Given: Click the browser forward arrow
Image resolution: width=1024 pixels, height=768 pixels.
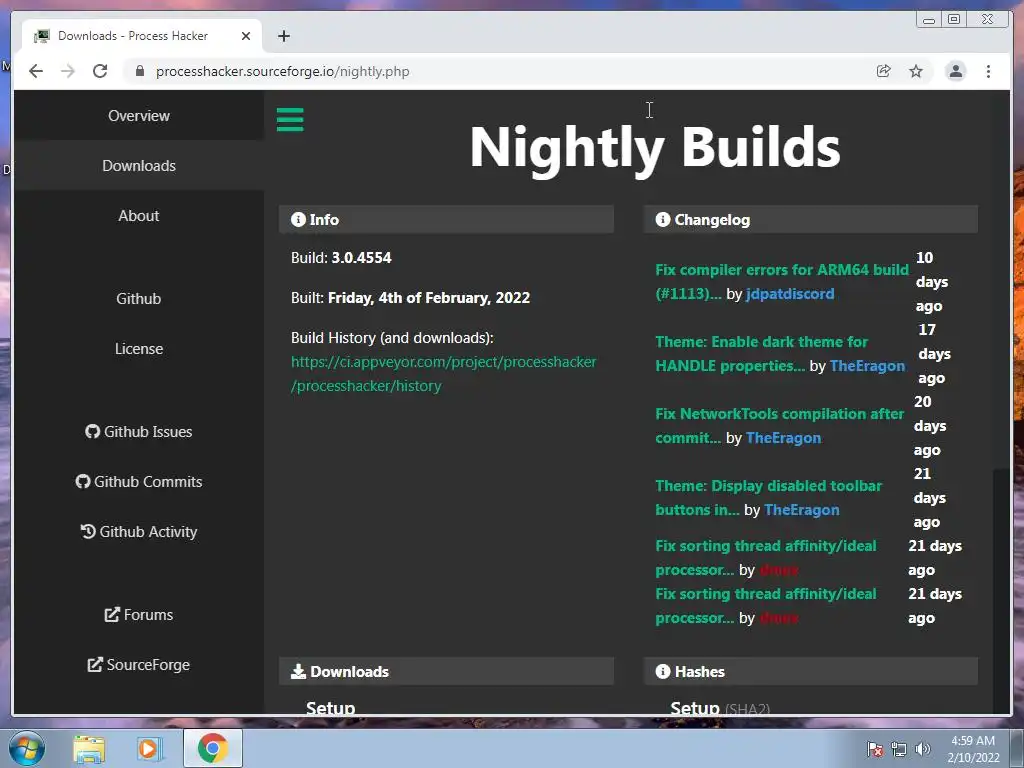Looking at the screenshot, I should tap(68, 71).
